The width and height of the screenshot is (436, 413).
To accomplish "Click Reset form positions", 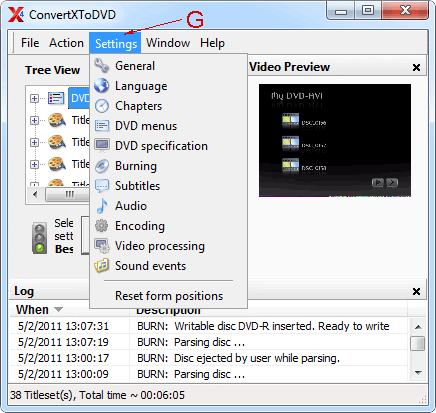I will (x=168, y=296).
